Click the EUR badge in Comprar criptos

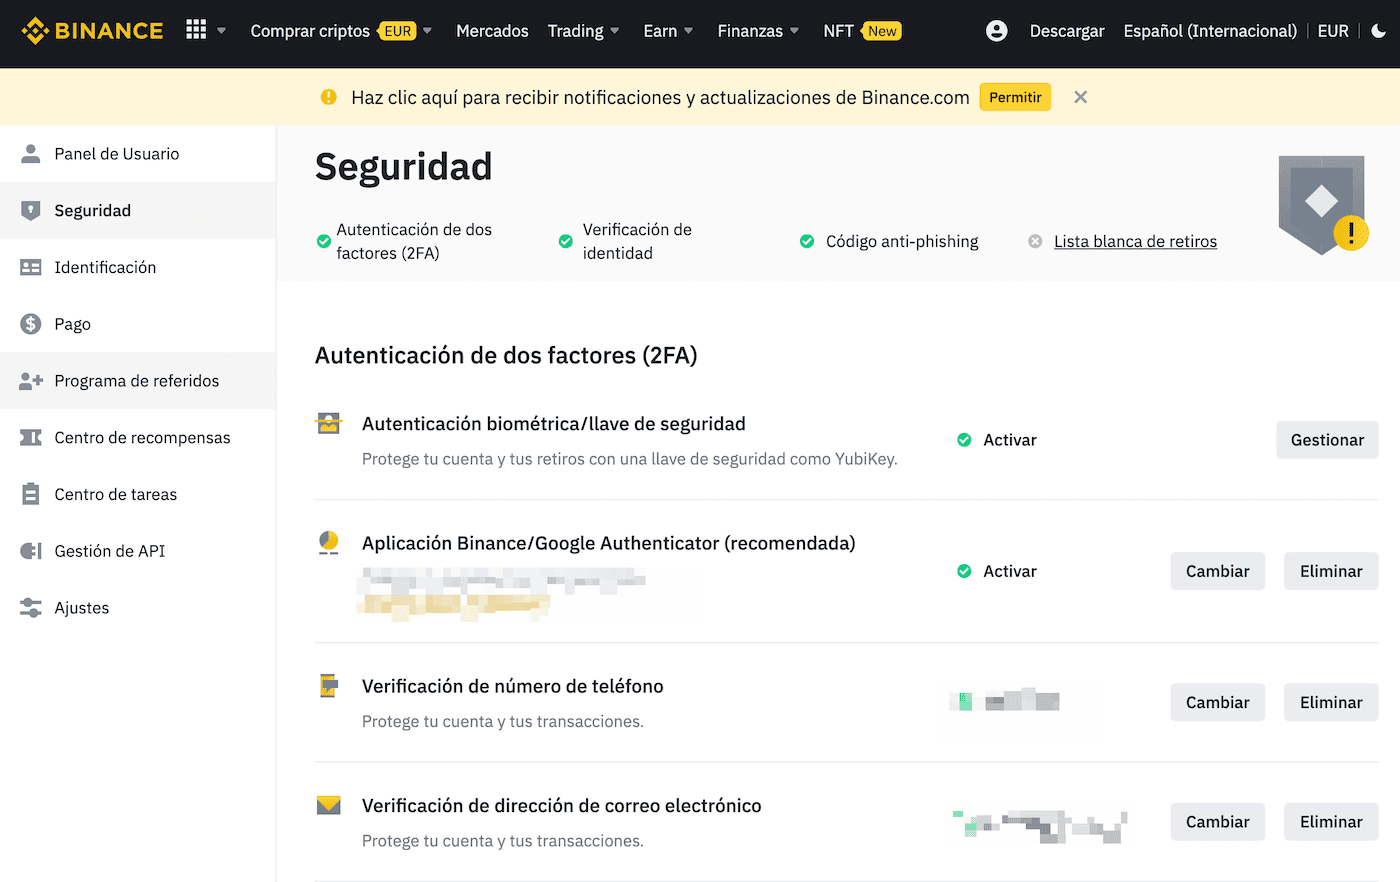[x=398, y=31]
